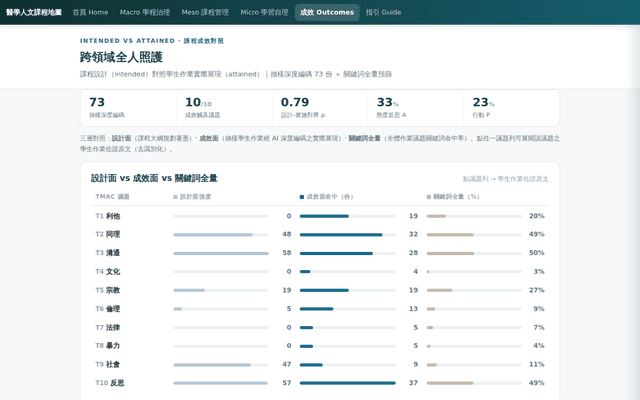Click the 設計面 vs 成效面 vs 關鍵詞全量 heading
Image resolution: width=640 pixels, height=400 pixels.
tap(154, 178)
